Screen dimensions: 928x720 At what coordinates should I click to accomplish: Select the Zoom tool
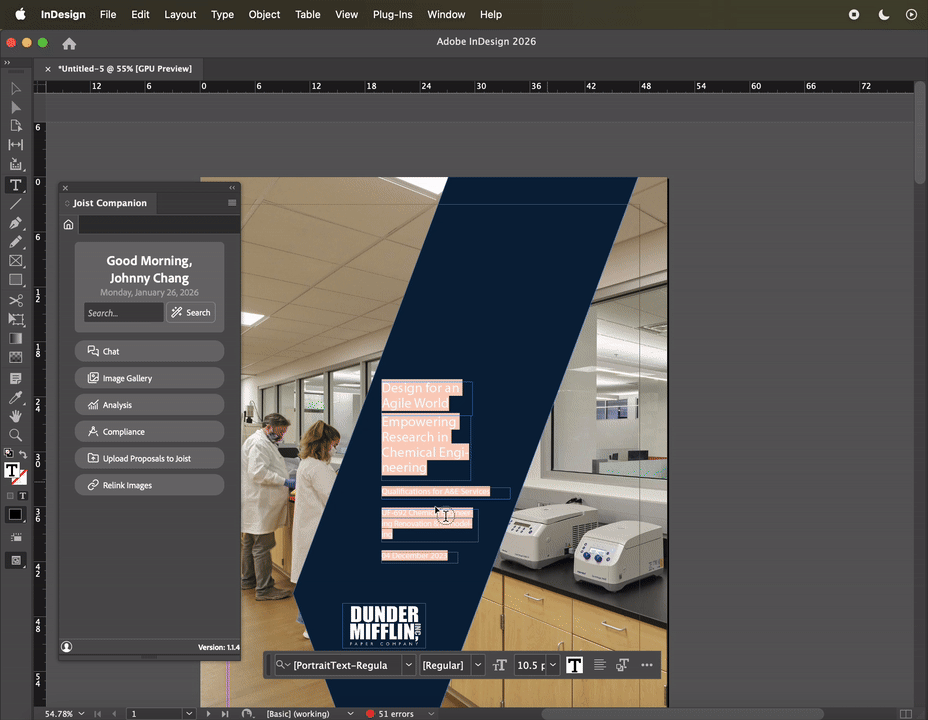15,435
